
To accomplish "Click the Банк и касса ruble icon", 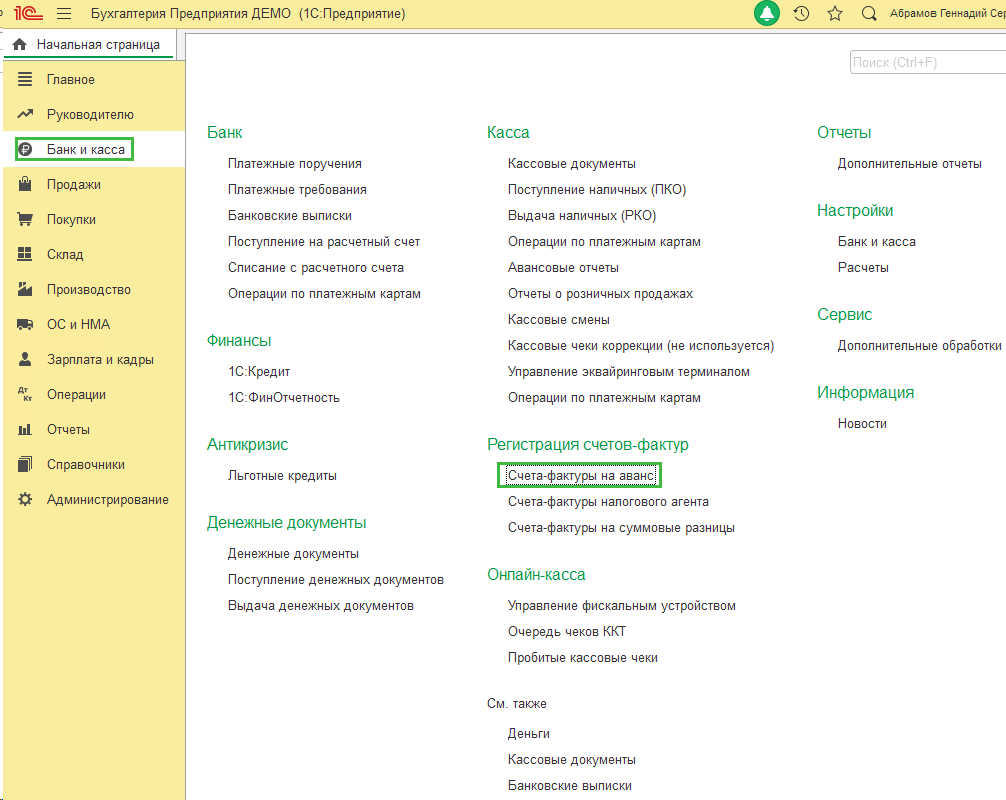I will tap(25, 149).
